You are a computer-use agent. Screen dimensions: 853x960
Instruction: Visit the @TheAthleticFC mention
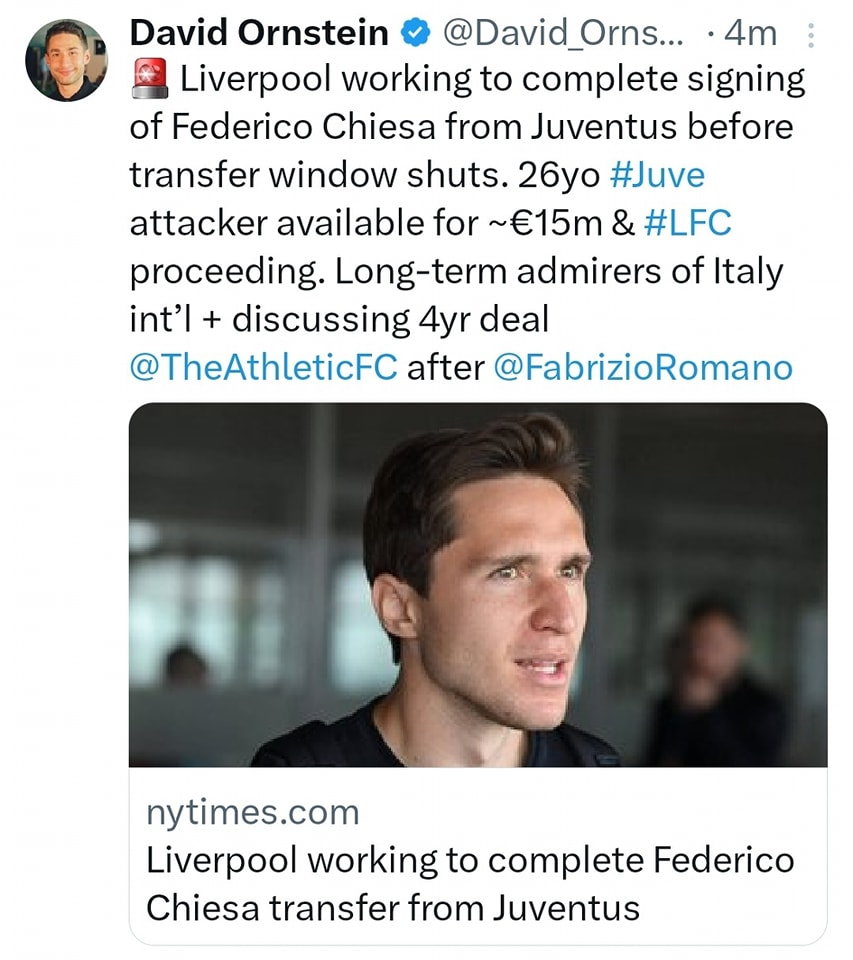coord(262,367)
